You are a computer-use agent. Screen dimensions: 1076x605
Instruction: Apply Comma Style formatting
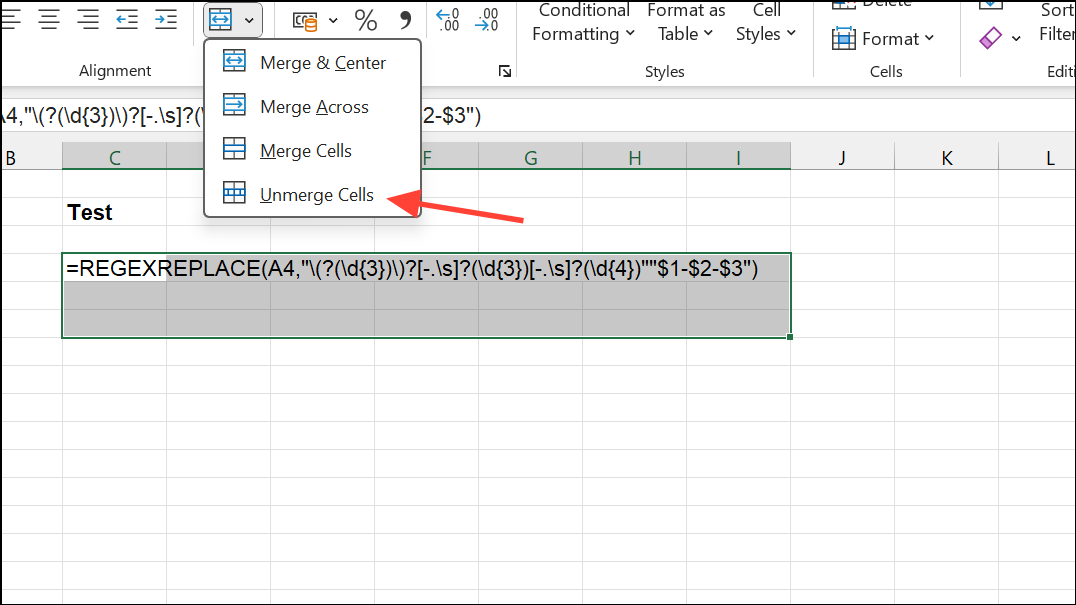tap(405, 20)
